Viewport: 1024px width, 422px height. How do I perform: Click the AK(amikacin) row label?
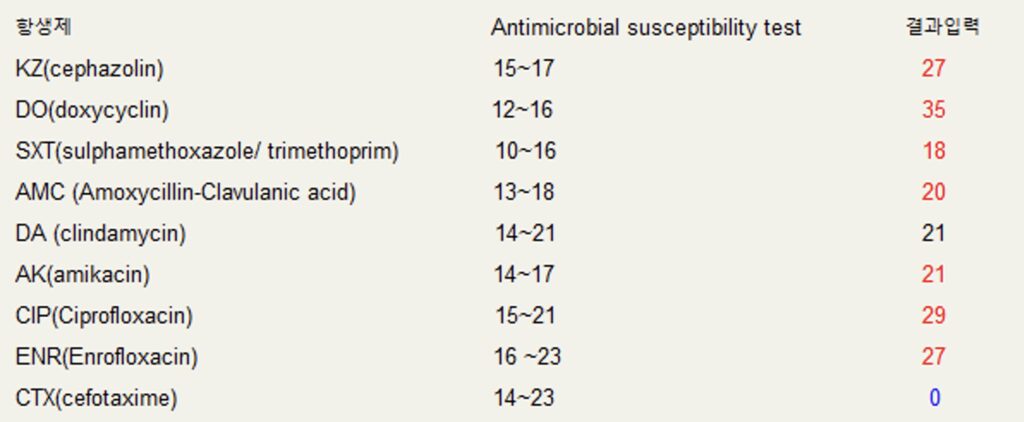click(x=82, y=274)
